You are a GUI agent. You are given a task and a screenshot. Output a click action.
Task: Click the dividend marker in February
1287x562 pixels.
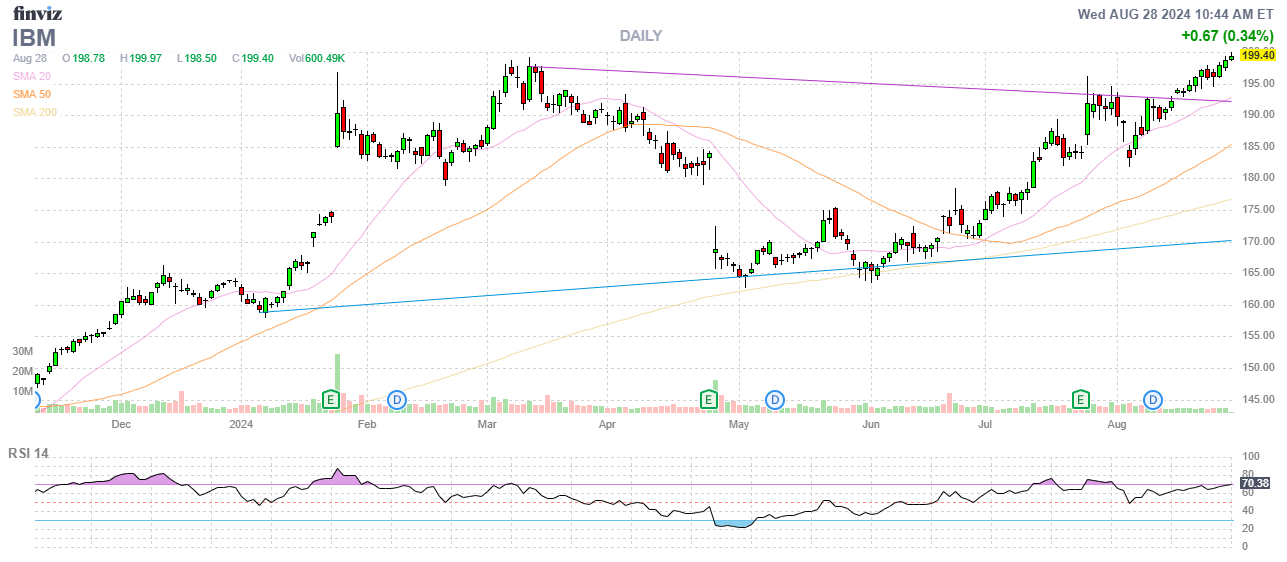pyautogui.click(x=397, y=400)
